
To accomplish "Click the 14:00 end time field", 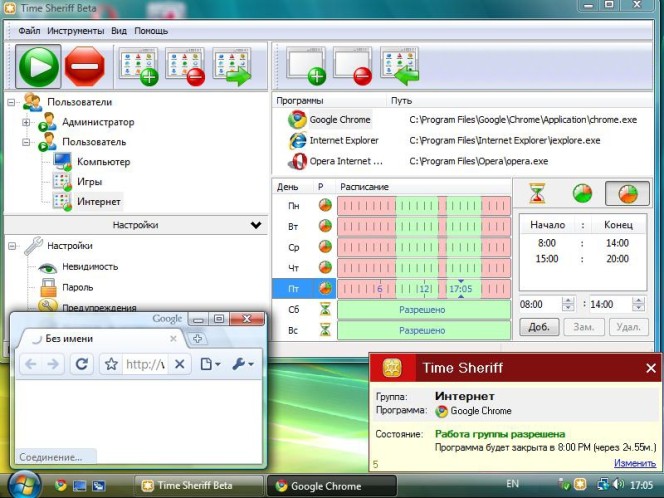I will pyautogui.click(x=610, y=304).
